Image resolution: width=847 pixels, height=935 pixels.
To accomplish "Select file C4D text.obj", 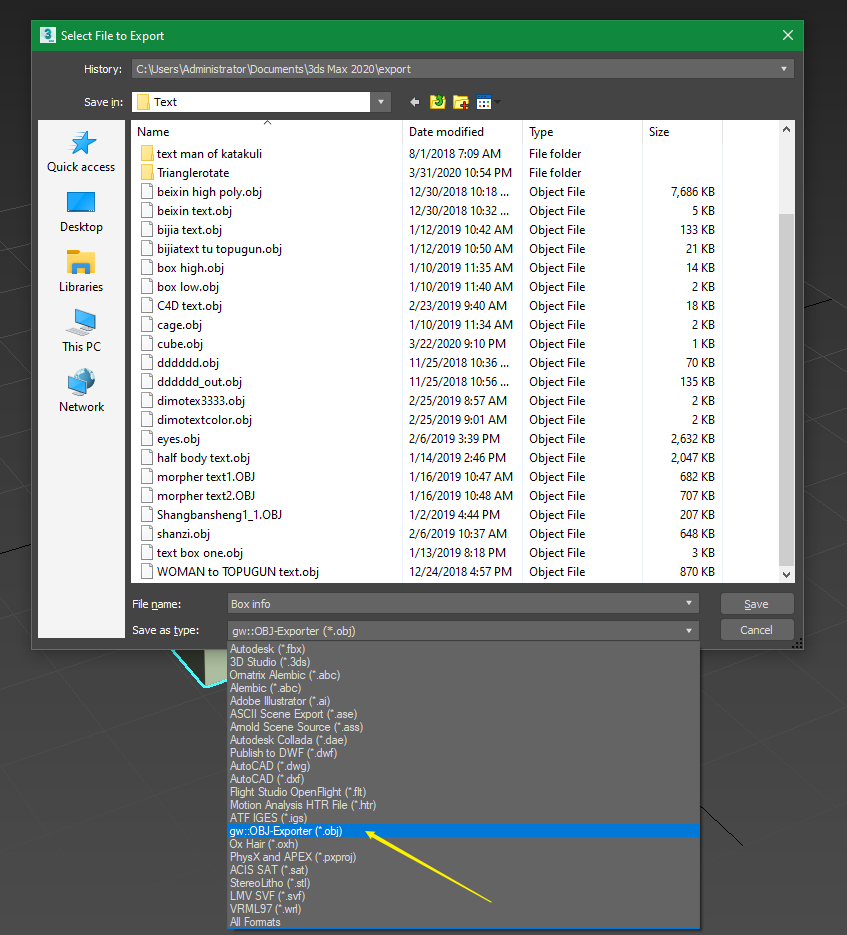I will point(189,306).
